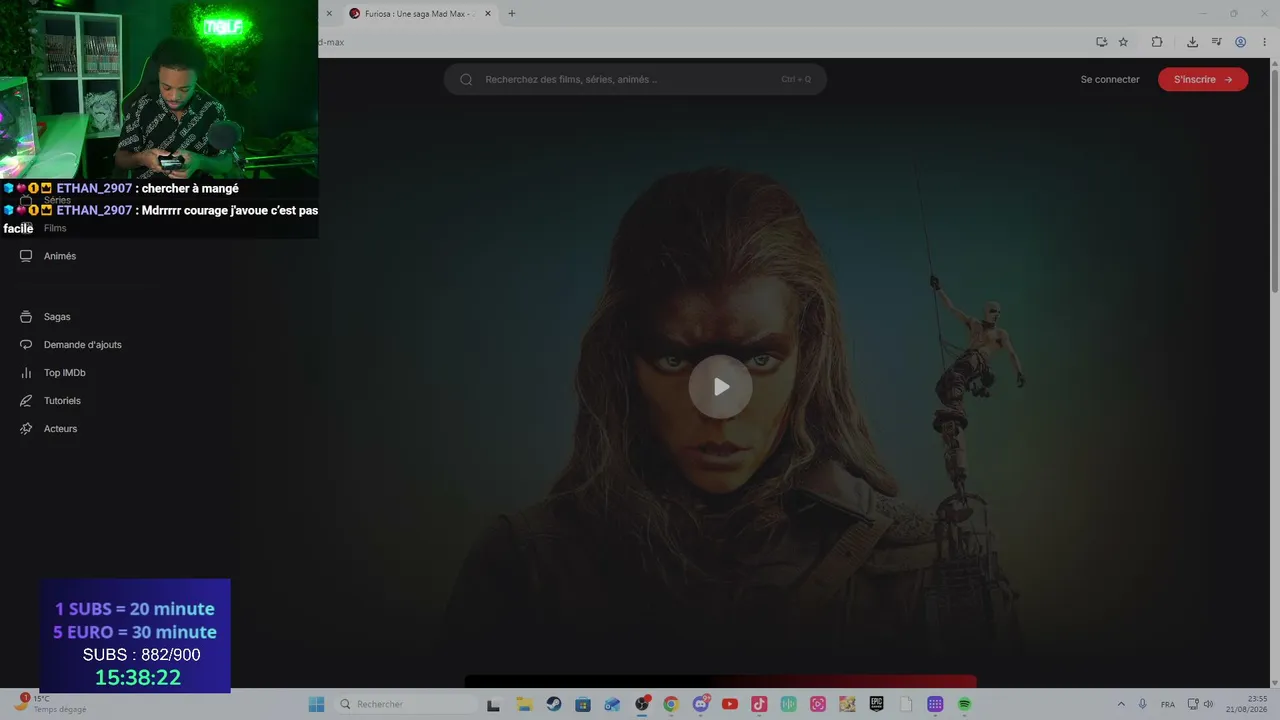
Task: Open the Films section in the sidebar
Action: point(55,228)
